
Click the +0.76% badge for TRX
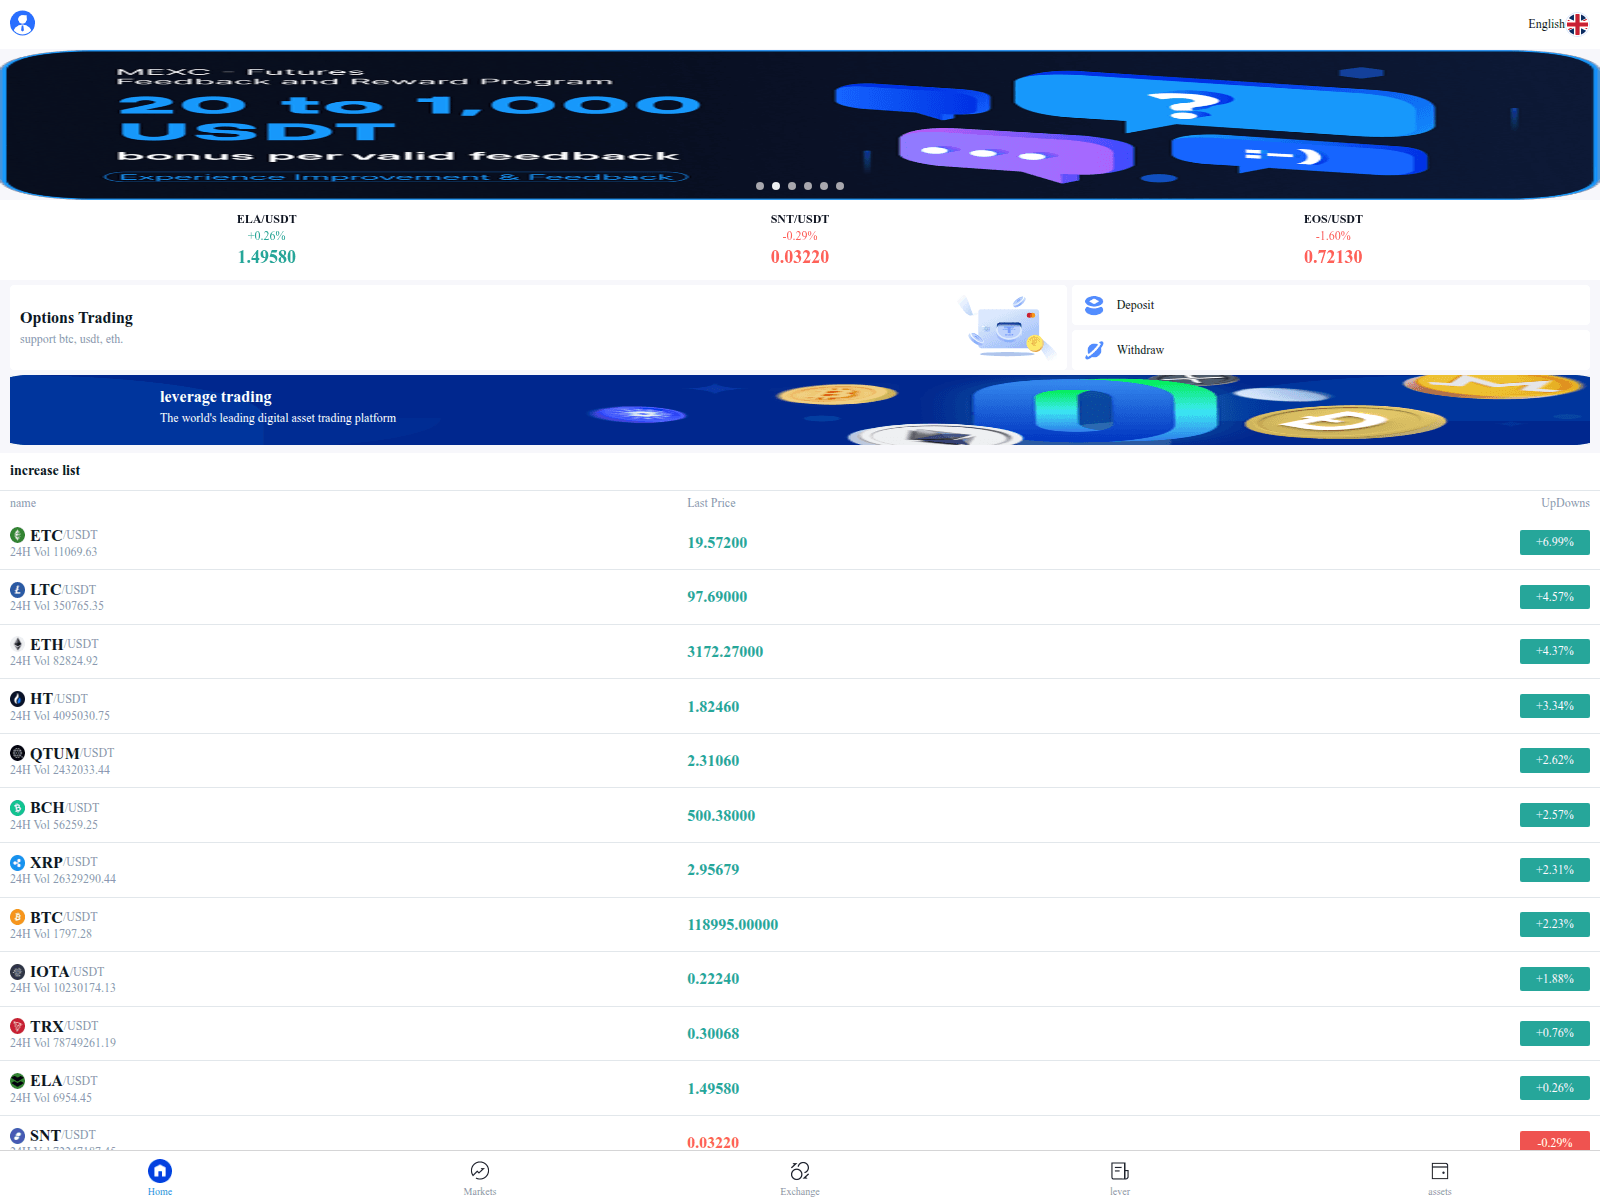(x=1555, y=1033)
